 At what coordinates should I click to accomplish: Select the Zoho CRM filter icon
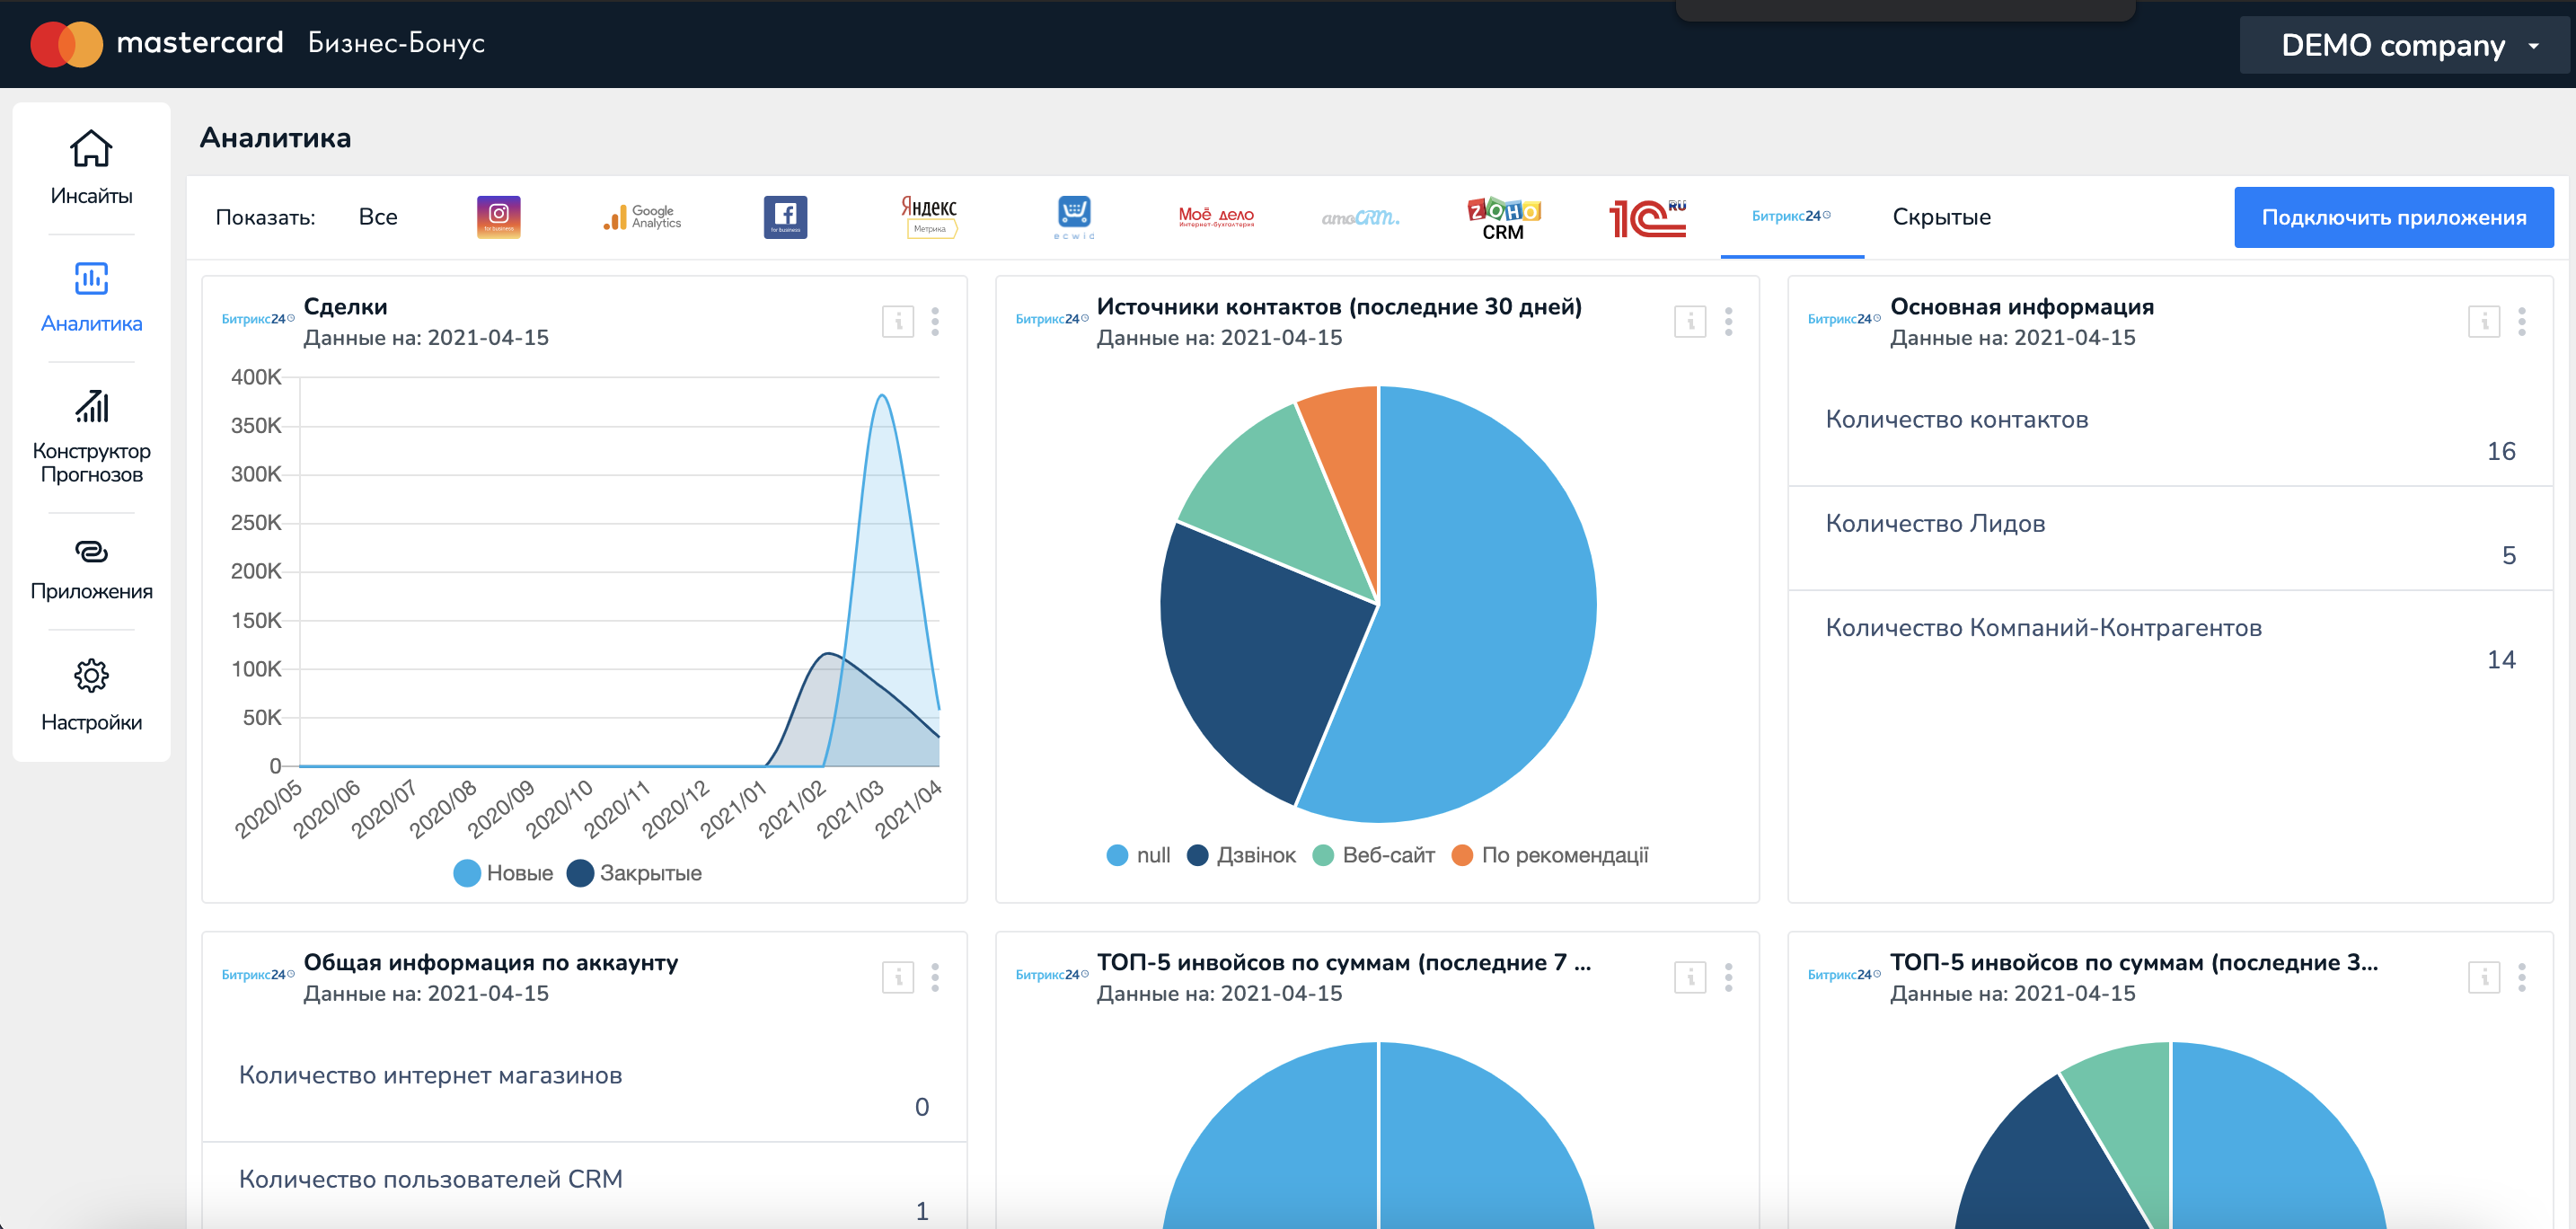point(1503,217)
